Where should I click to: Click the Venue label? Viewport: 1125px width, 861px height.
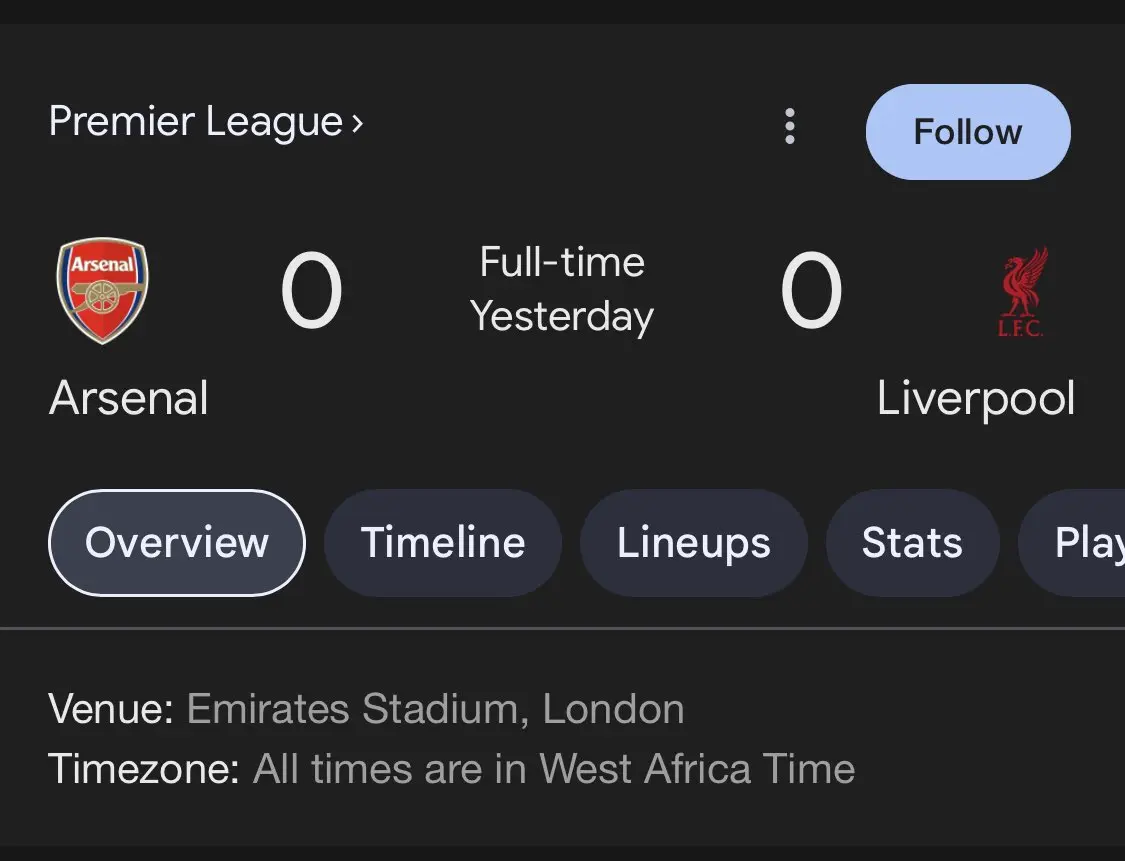[111, 709]
